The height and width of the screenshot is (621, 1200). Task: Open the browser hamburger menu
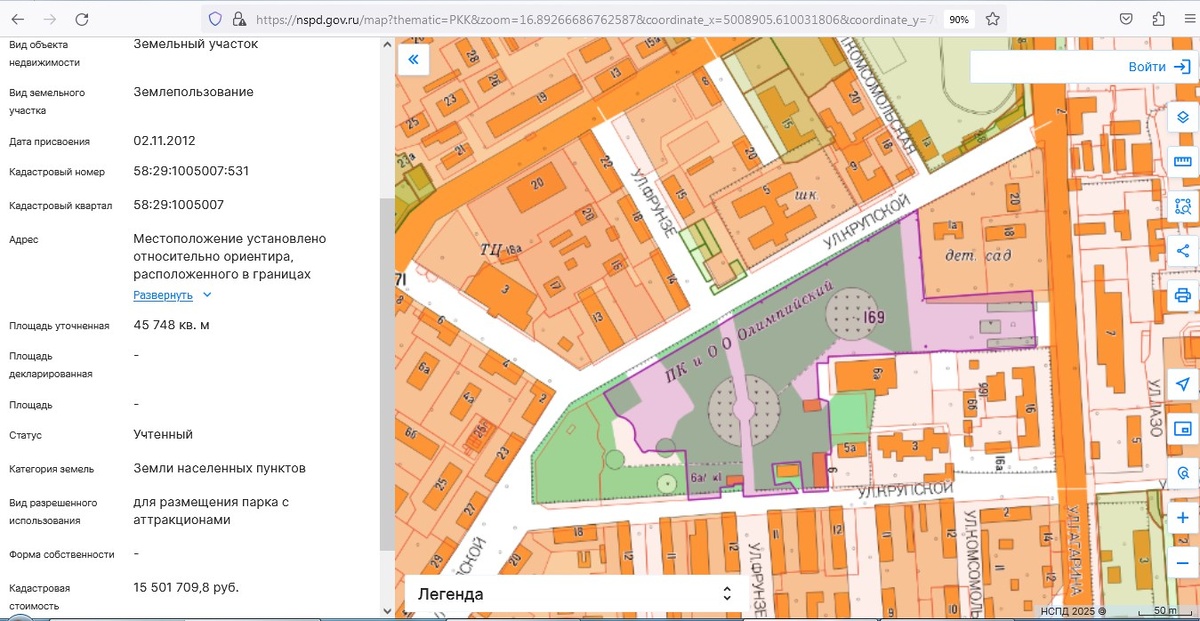(1189, 19)
